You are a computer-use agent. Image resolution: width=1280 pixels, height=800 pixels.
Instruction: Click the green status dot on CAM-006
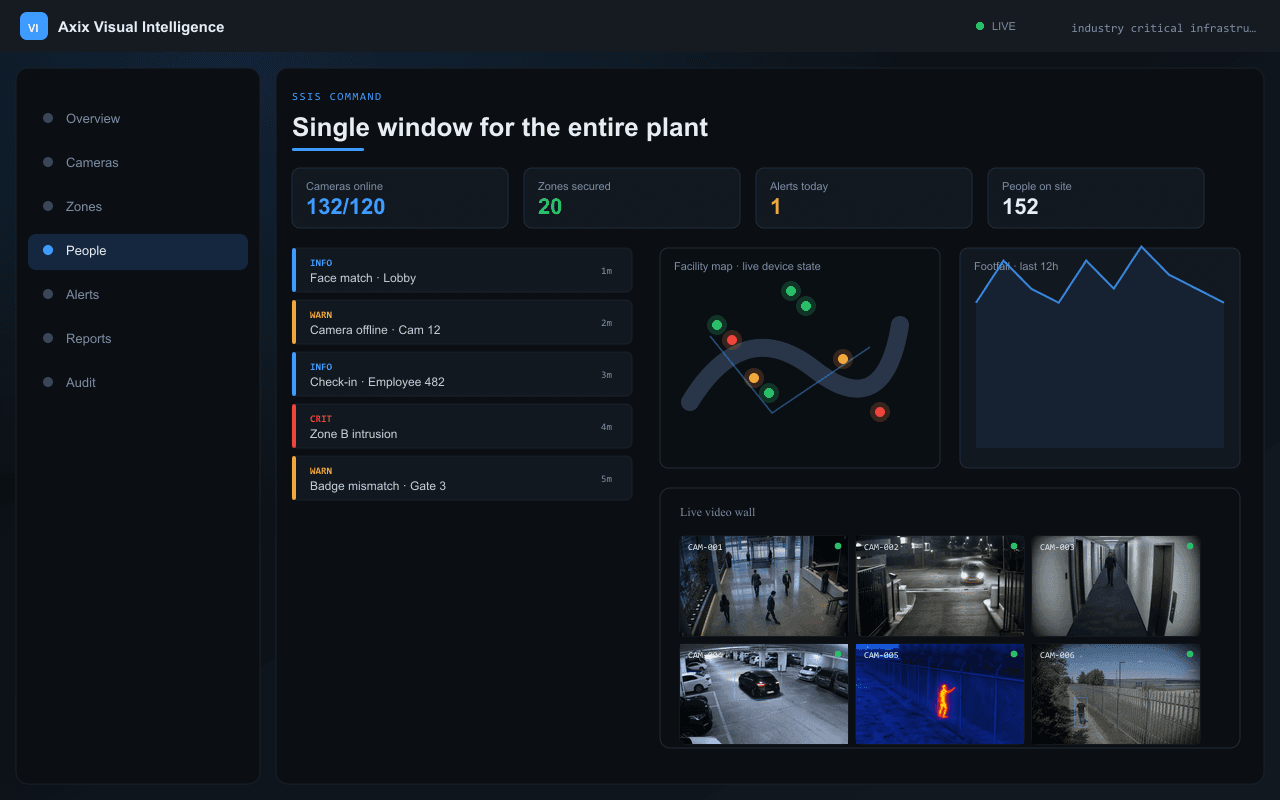click(1190, 654)
